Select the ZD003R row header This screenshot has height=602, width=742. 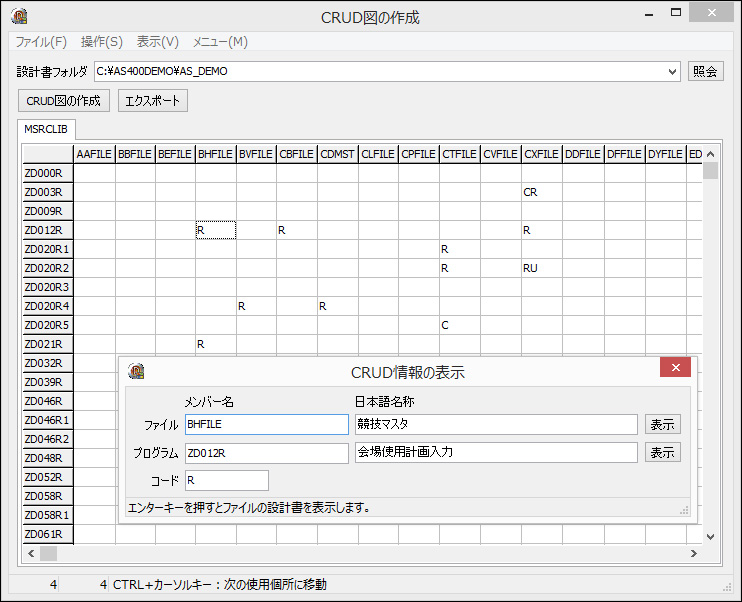tap(48, 192)
